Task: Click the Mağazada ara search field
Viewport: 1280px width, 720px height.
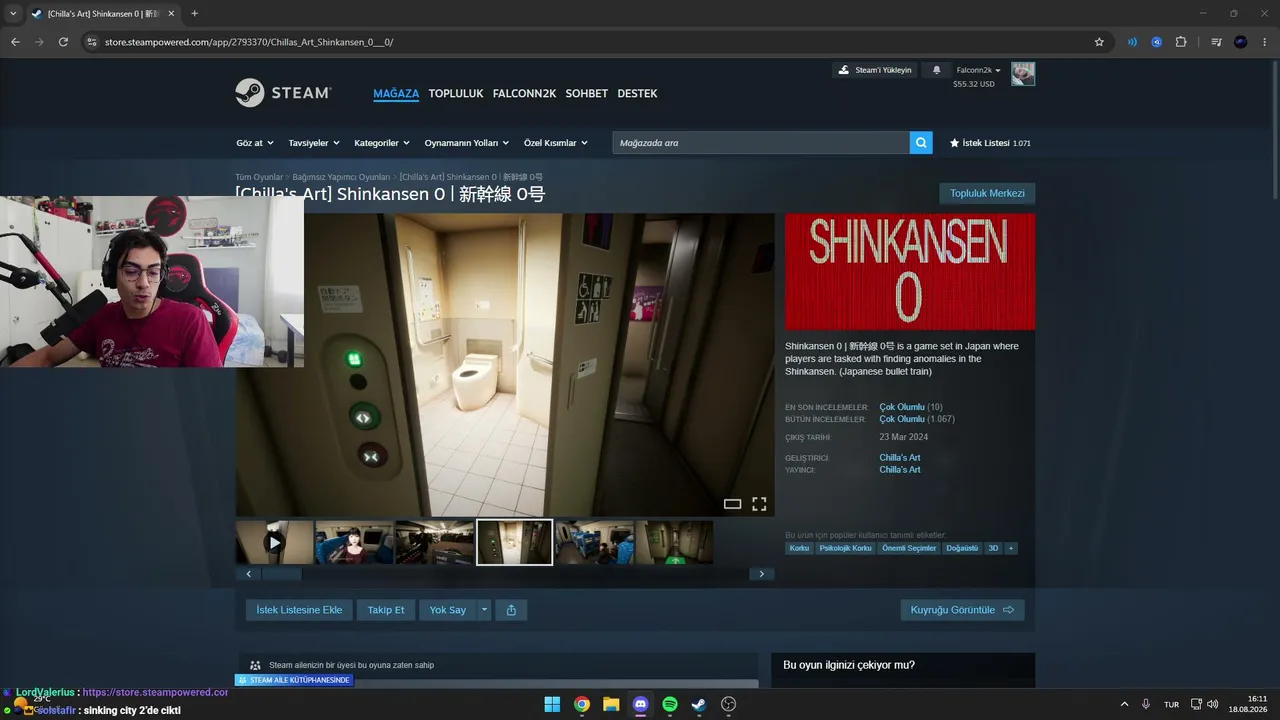Action: pos(761,143)
